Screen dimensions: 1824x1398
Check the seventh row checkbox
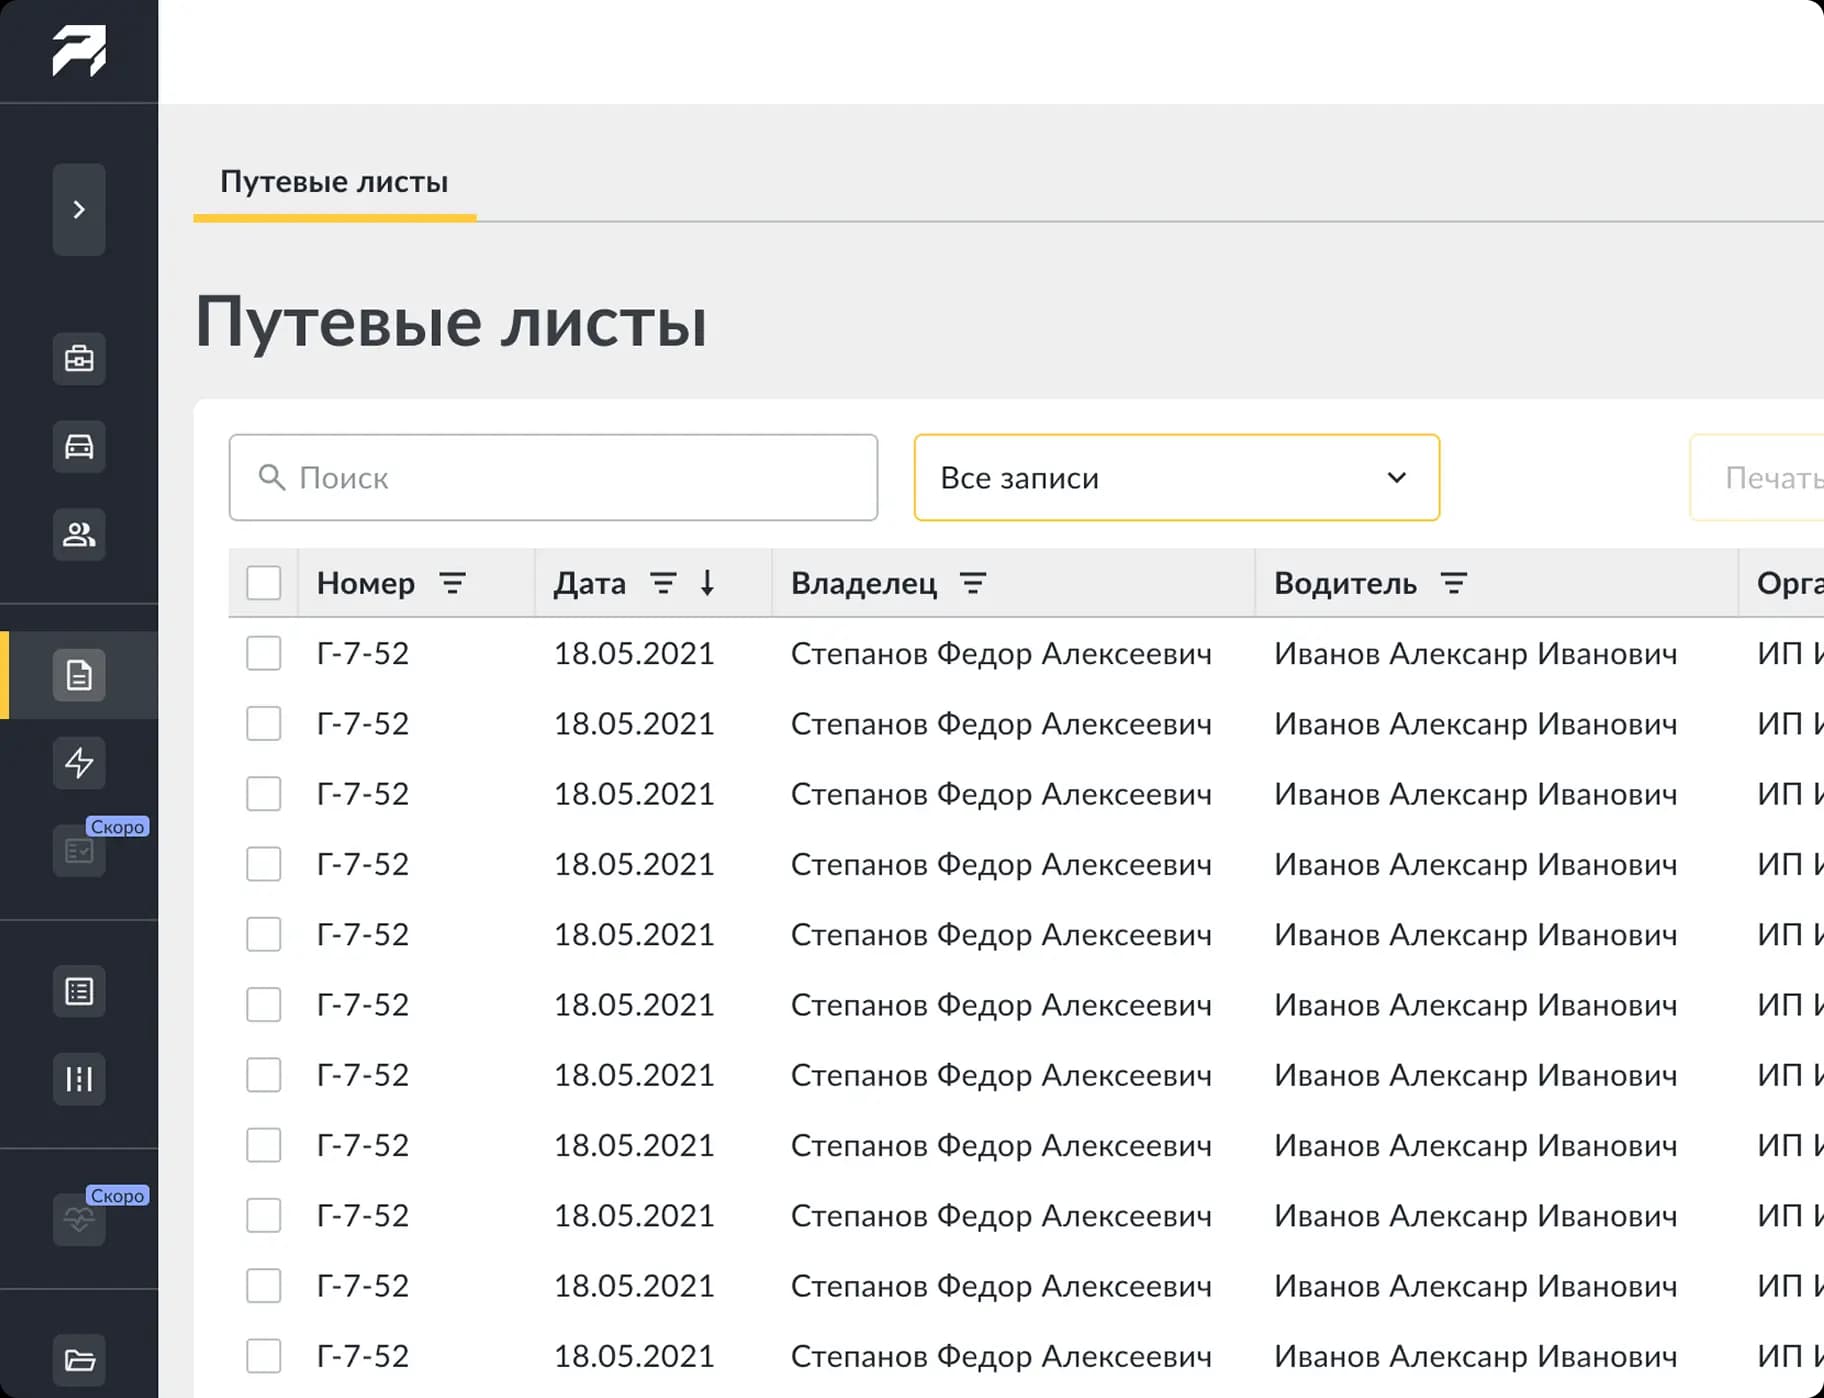(264, 1075)
